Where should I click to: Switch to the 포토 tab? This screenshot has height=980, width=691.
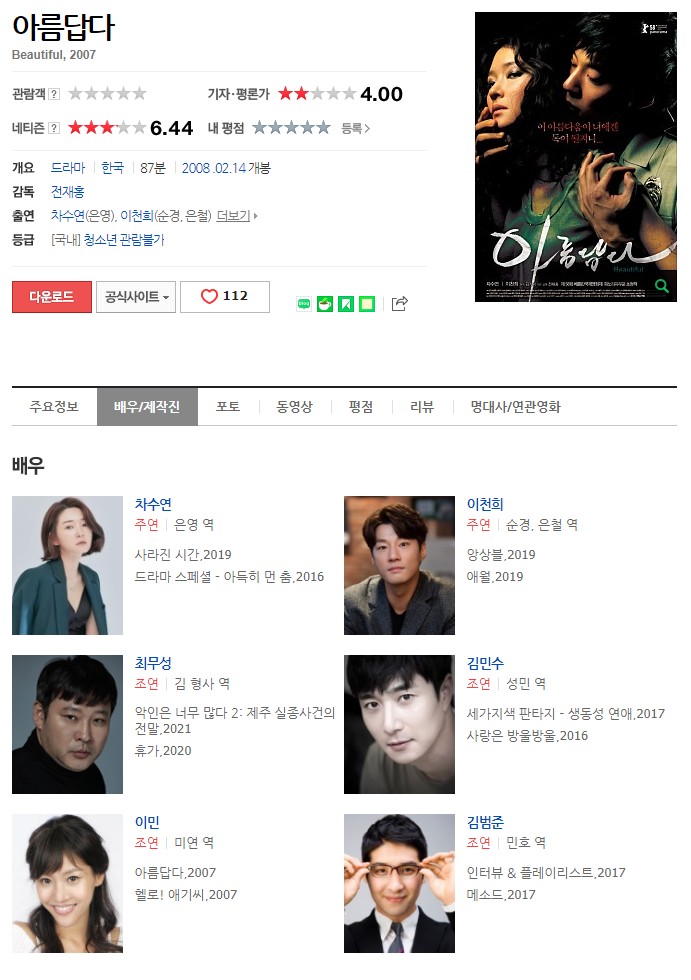[228, 407]
